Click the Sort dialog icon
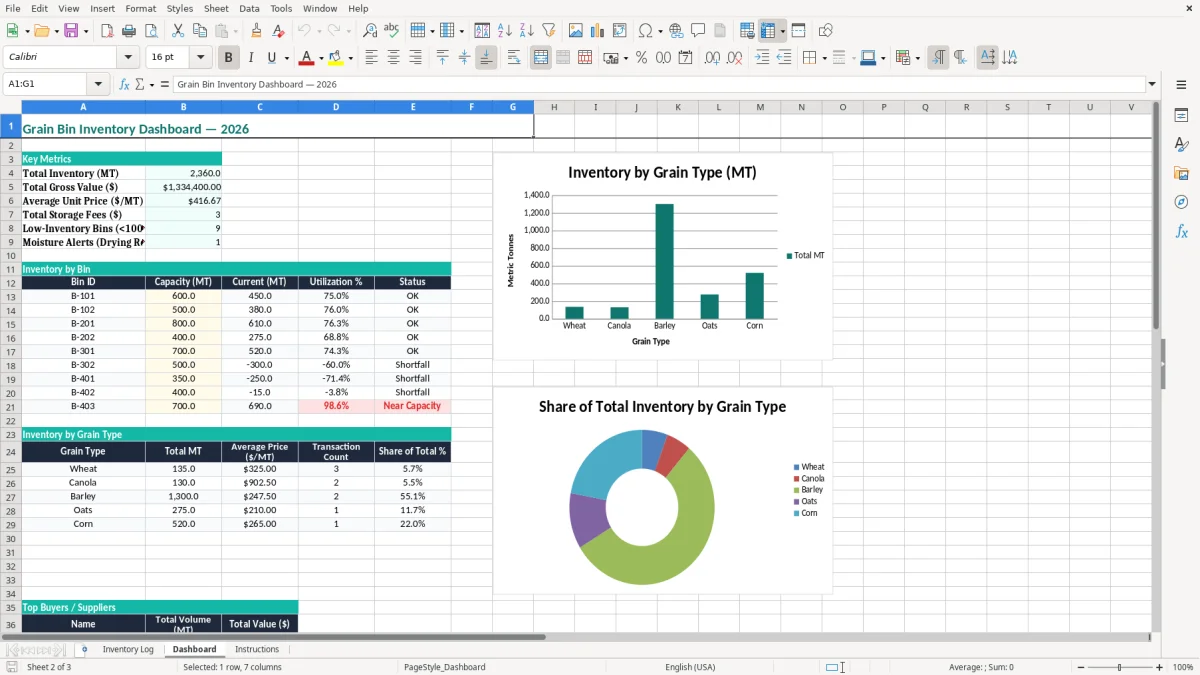1200x675 pixels. [x=482, y=31]
